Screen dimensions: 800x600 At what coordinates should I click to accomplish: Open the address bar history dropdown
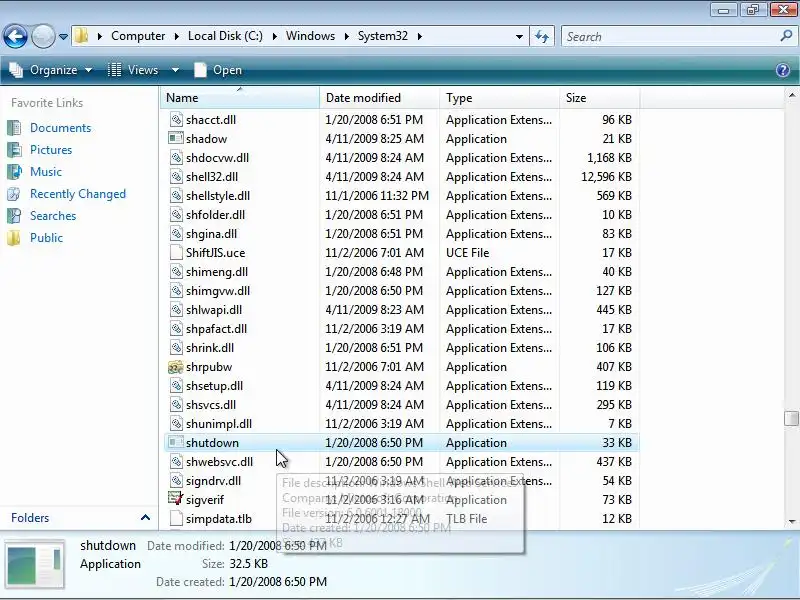pos(519,37)
